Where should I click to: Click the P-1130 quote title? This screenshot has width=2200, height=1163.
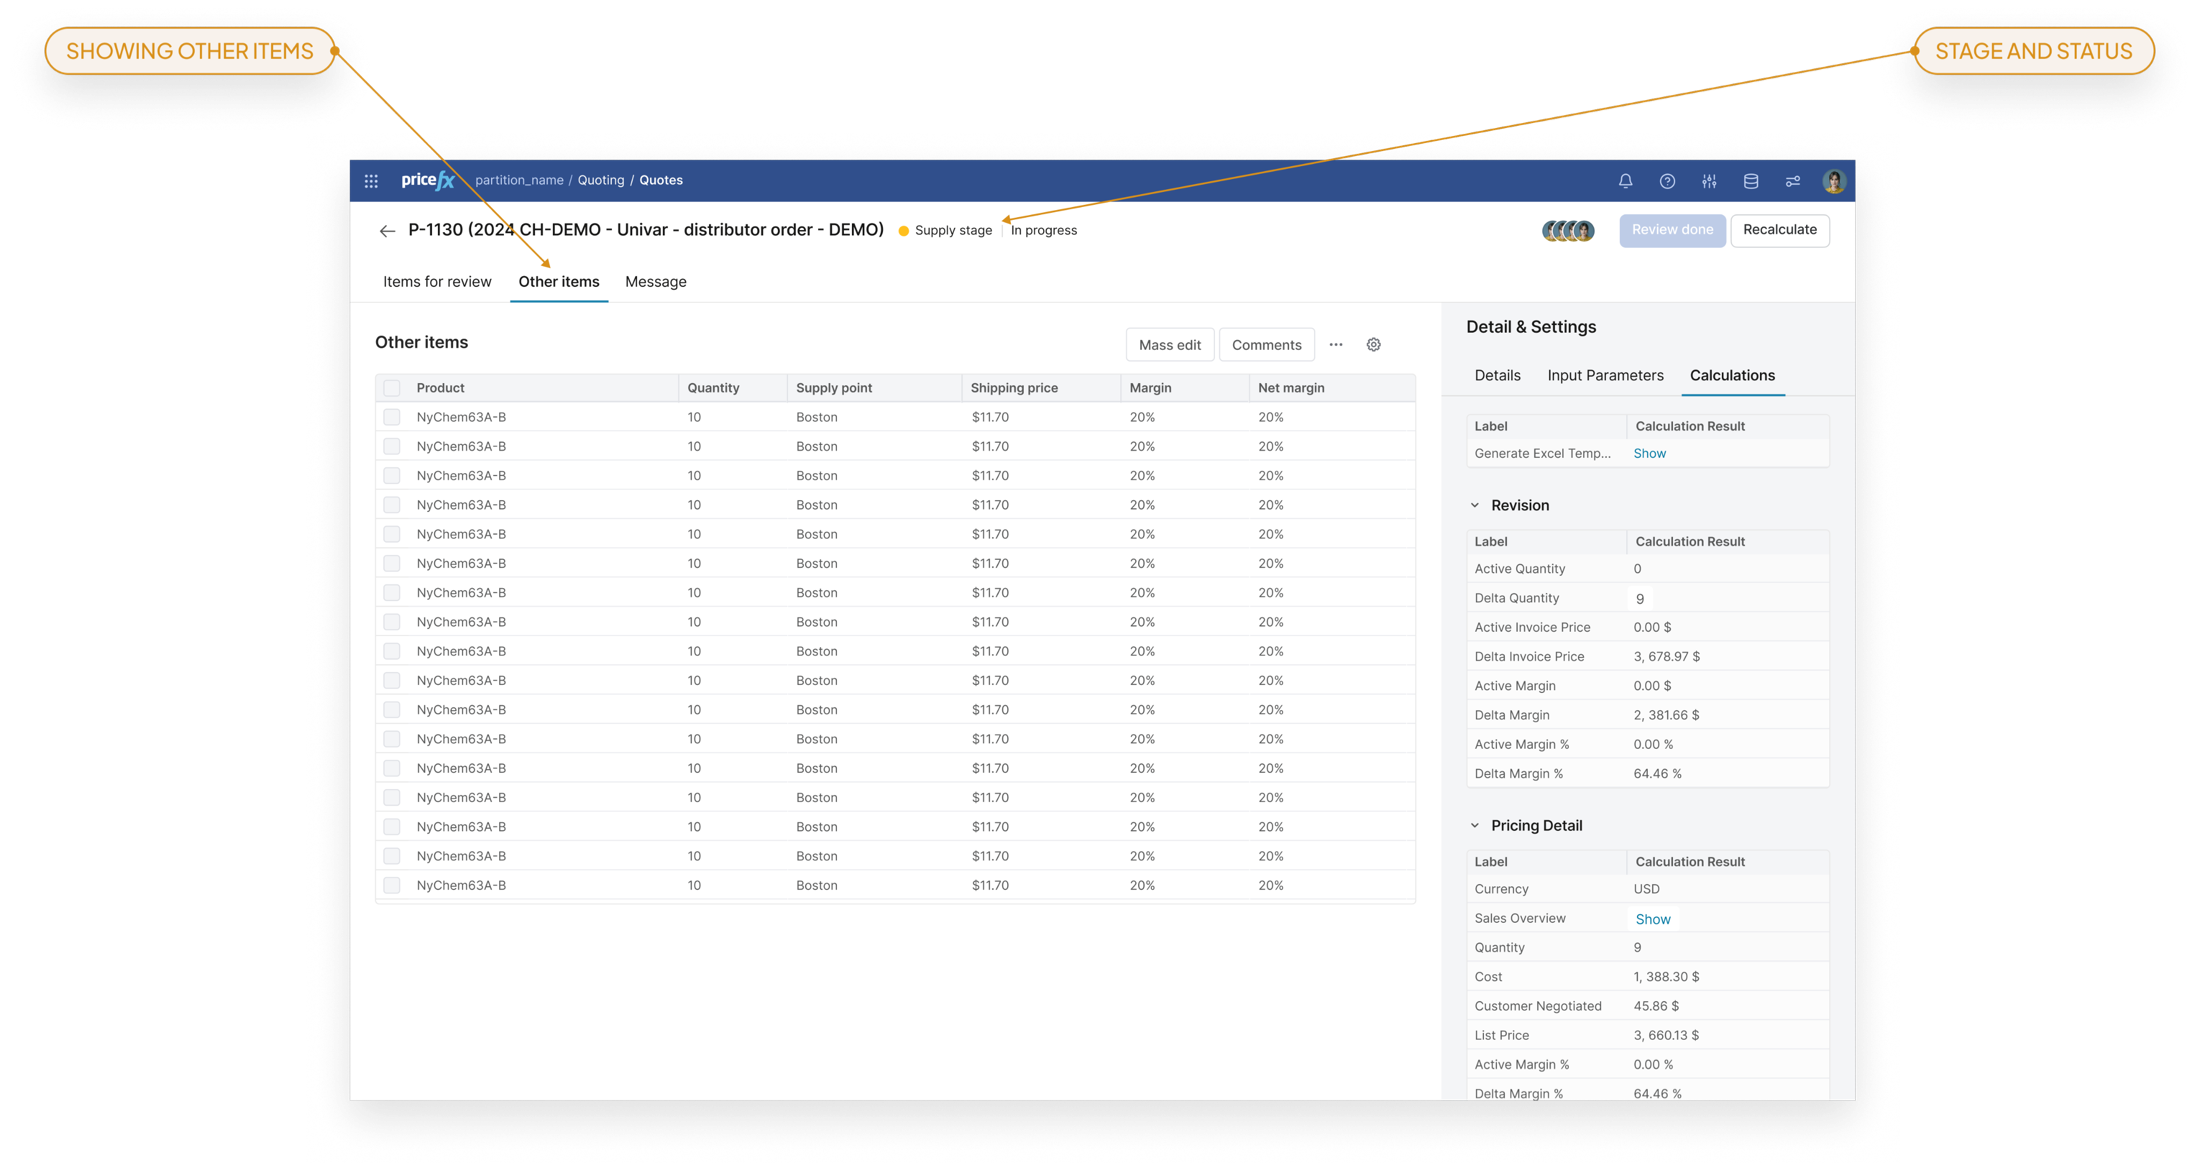point(646,230)
